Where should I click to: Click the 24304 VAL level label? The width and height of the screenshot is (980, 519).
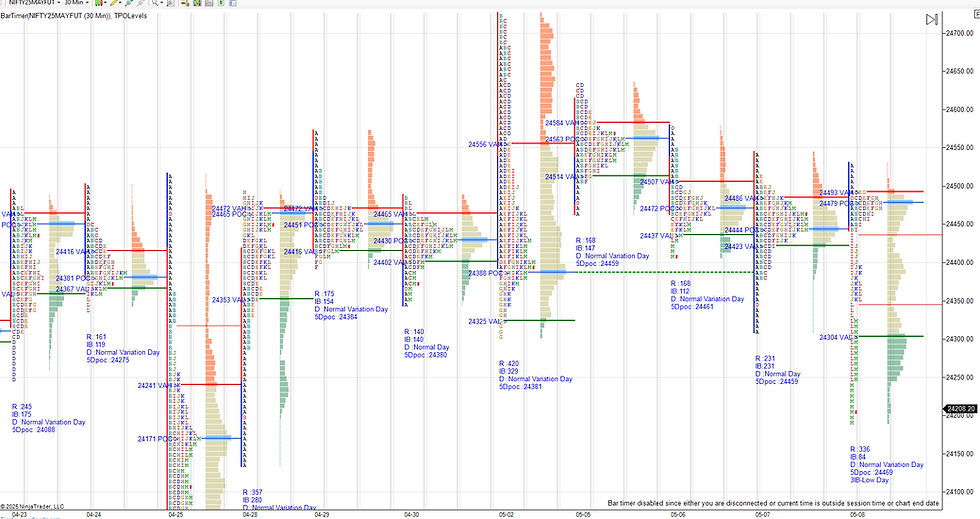pos(836,337)
